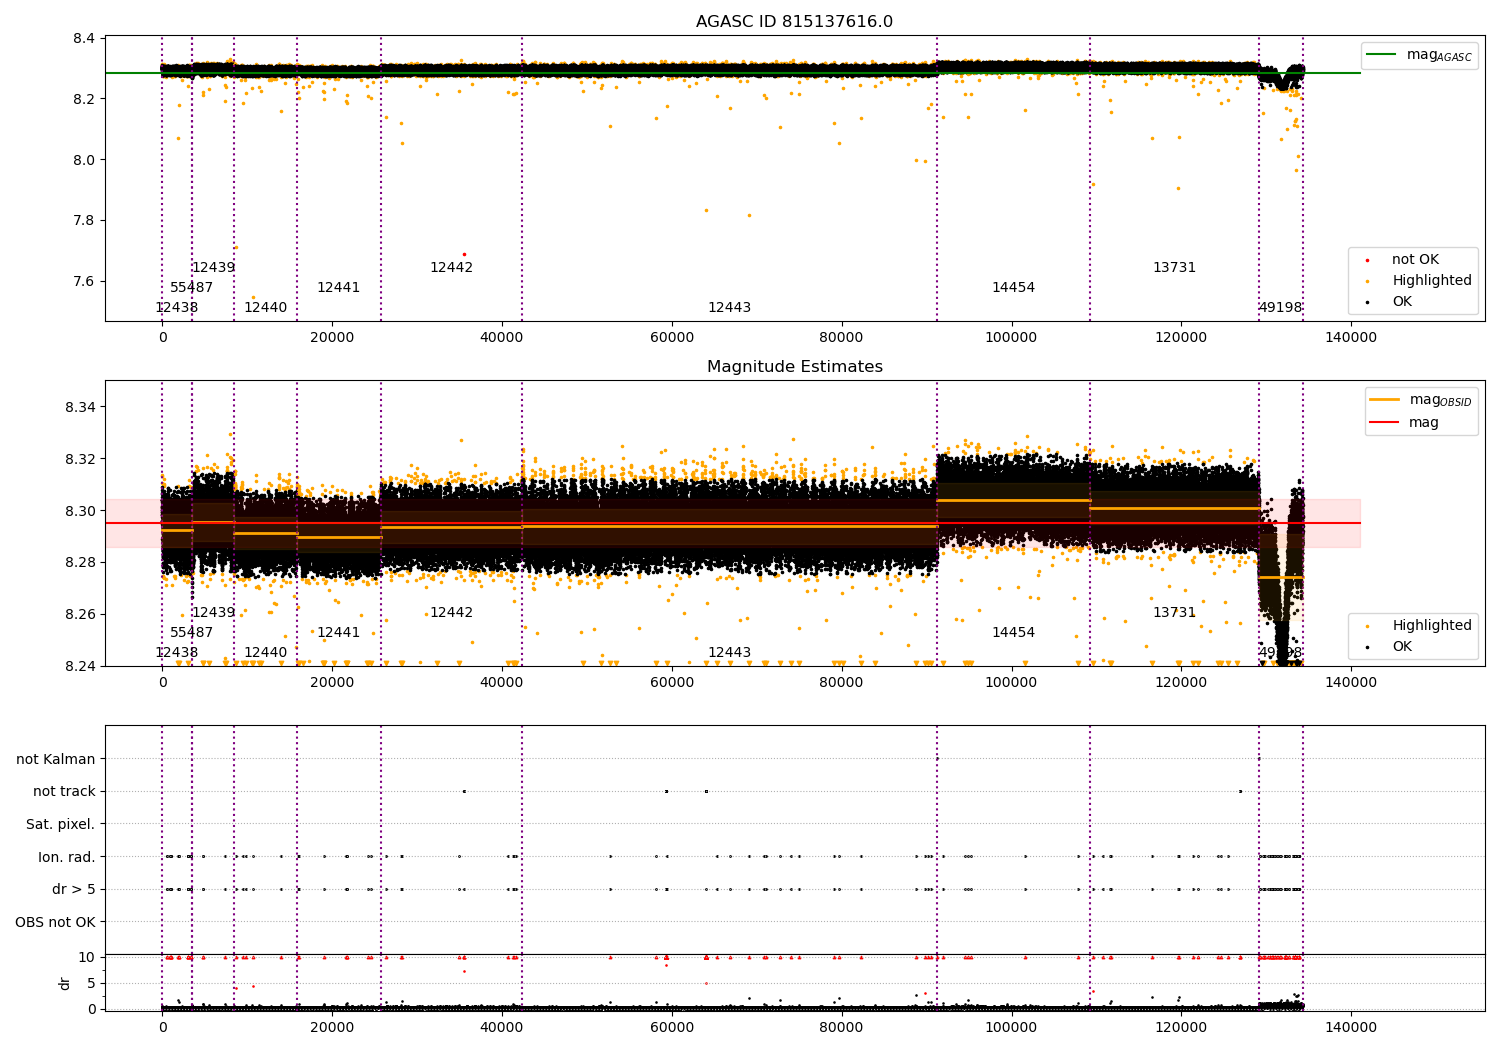Click obsid label 49198 in top plot
The width and height of the screenshot is (1500, 1050).
[1281, 308]
